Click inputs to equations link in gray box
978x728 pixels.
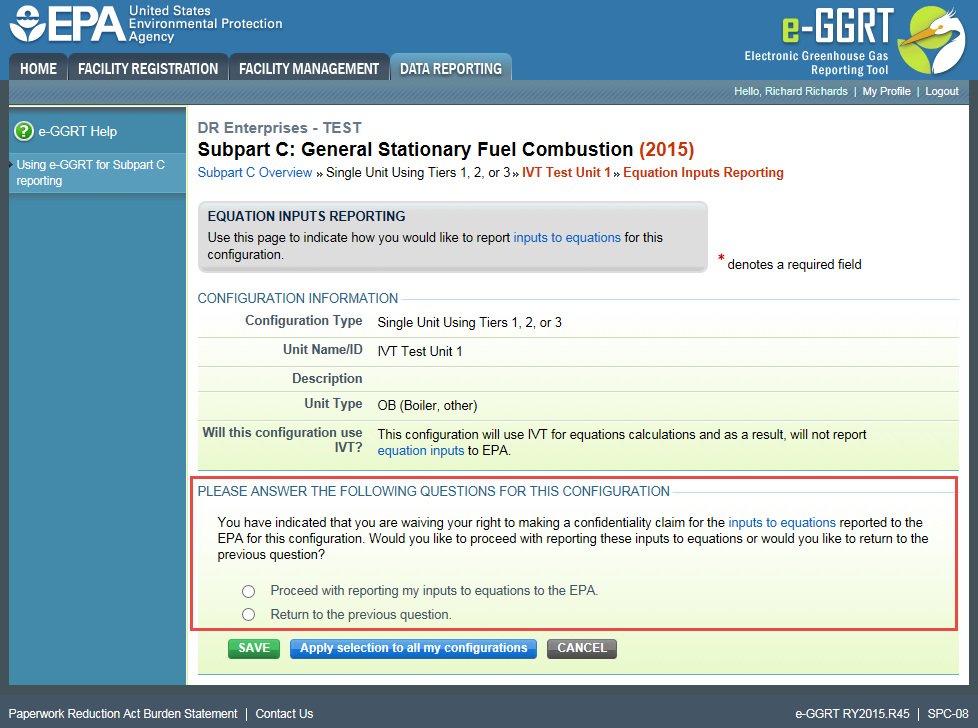point(567,238)
